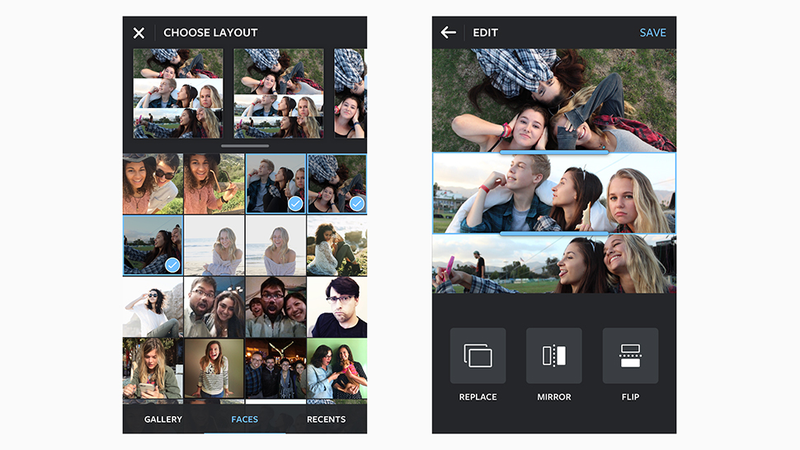Select photo of woman in sunglasses and white shirt
800x450 pixels.
(x=153, y=307)
